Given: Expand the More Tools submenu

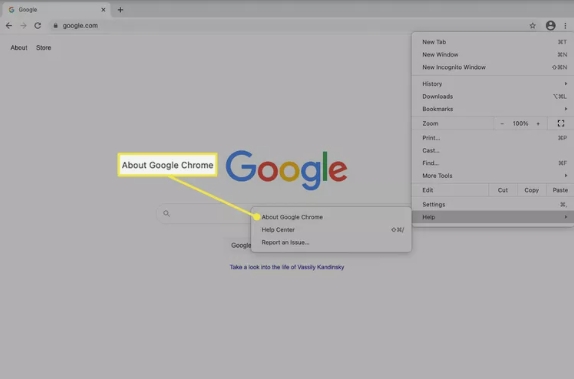Looking at the screenshot, I should click(493, 176).
